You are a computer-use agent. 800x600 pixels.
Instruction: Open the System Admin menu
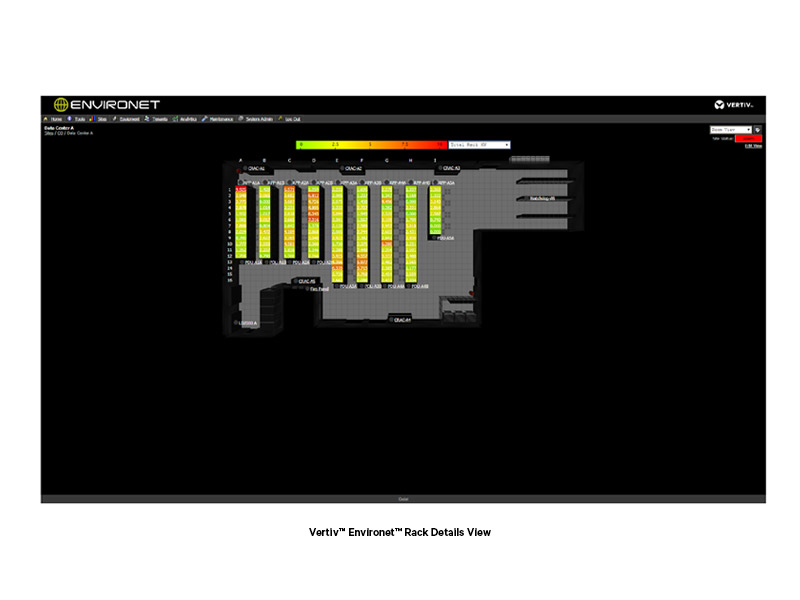coord(256,119)
